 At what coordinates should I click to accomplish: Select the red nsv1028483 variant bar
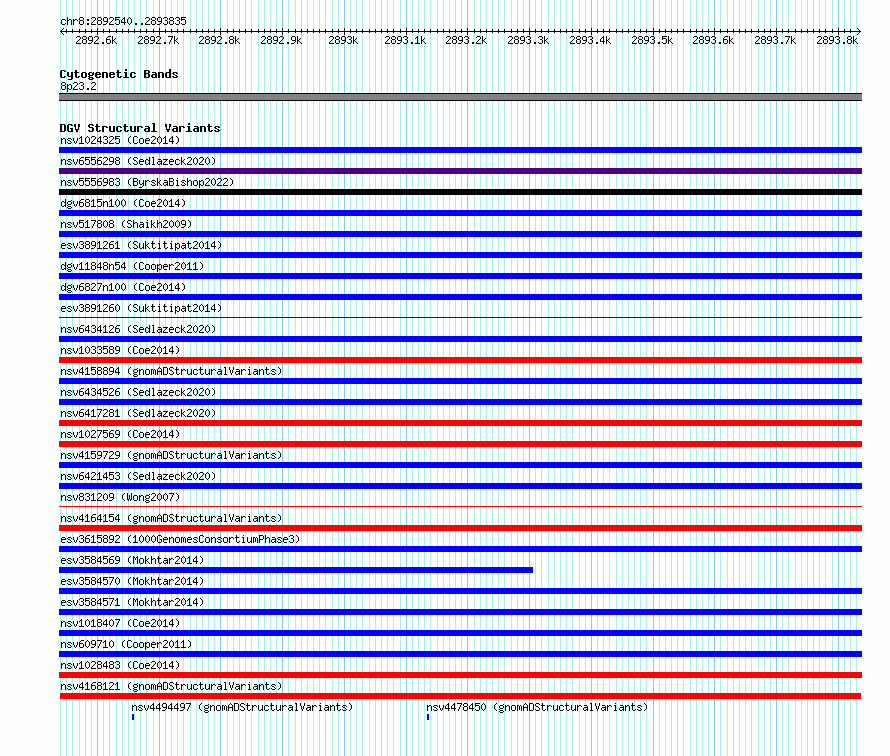click(x=460, y=675)
